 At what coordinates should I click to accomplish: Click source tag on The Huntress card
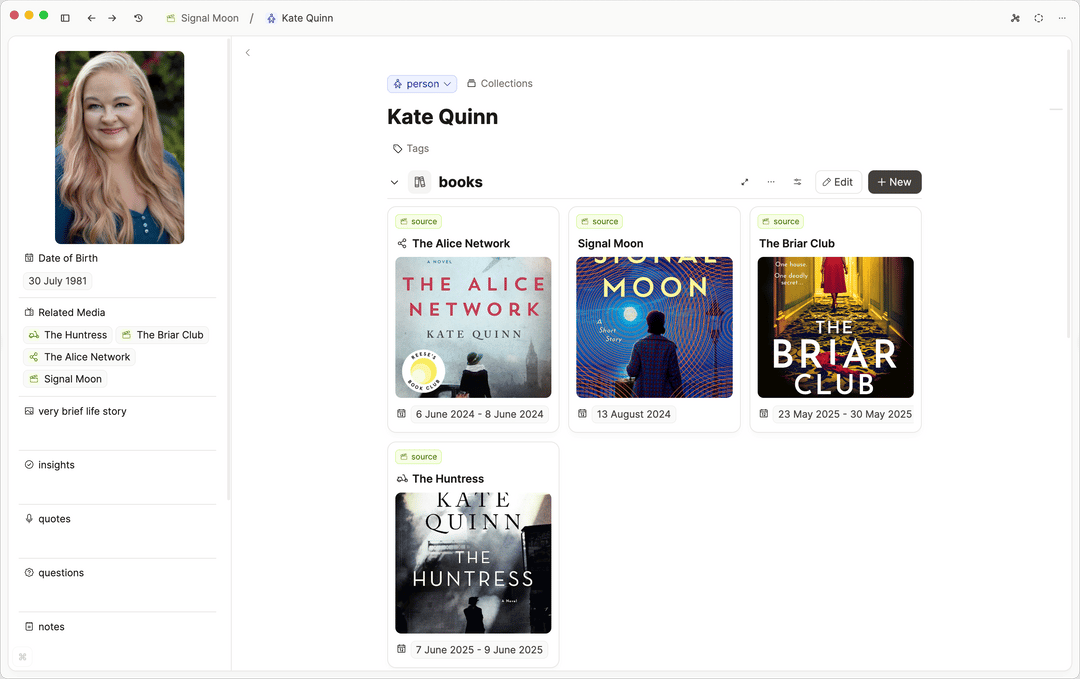click(418, 457)
